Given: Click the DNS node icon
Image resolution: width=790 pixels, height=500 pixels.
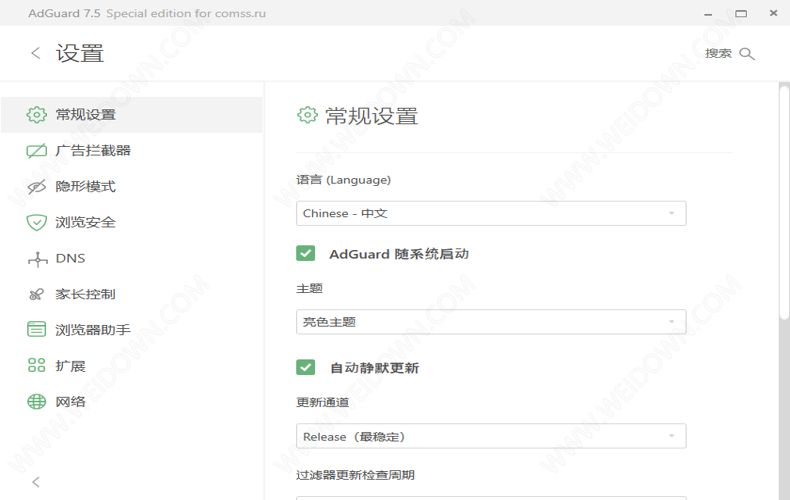Looking at the screenshot, I should pyautogui.click(x=38, y=259).
